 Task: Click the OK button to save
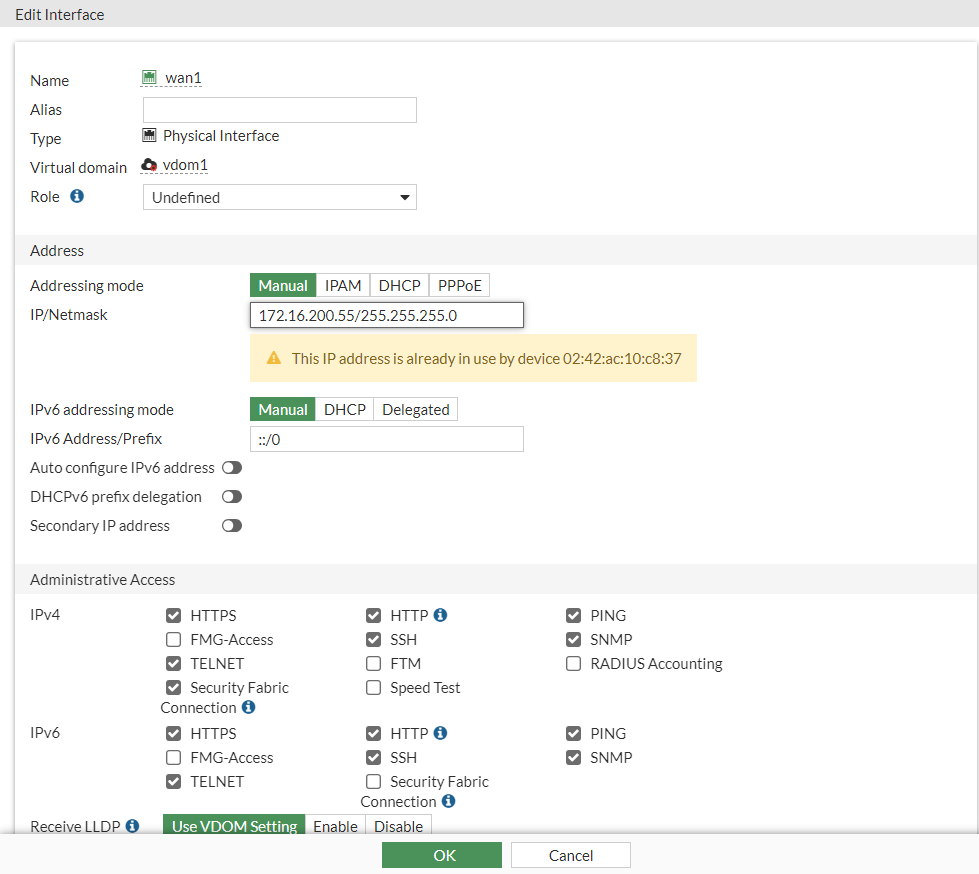pyautogui.click(x=441, y=855)
